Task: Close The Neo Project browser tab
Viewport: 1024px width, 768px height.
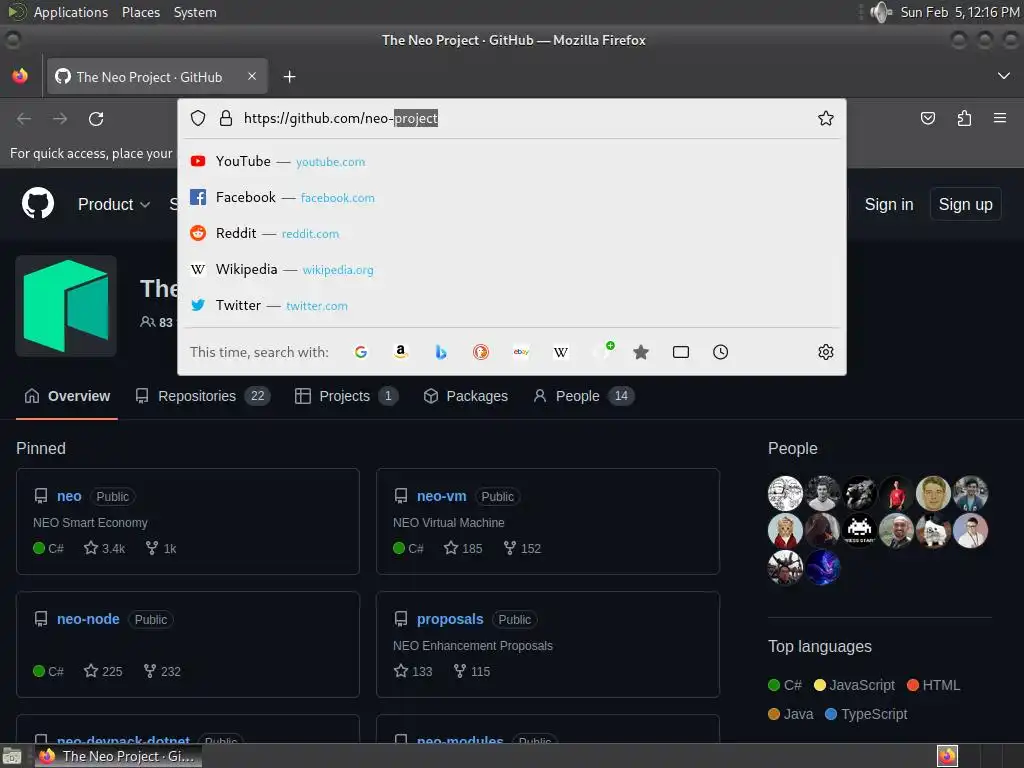Action: [252, 76]
